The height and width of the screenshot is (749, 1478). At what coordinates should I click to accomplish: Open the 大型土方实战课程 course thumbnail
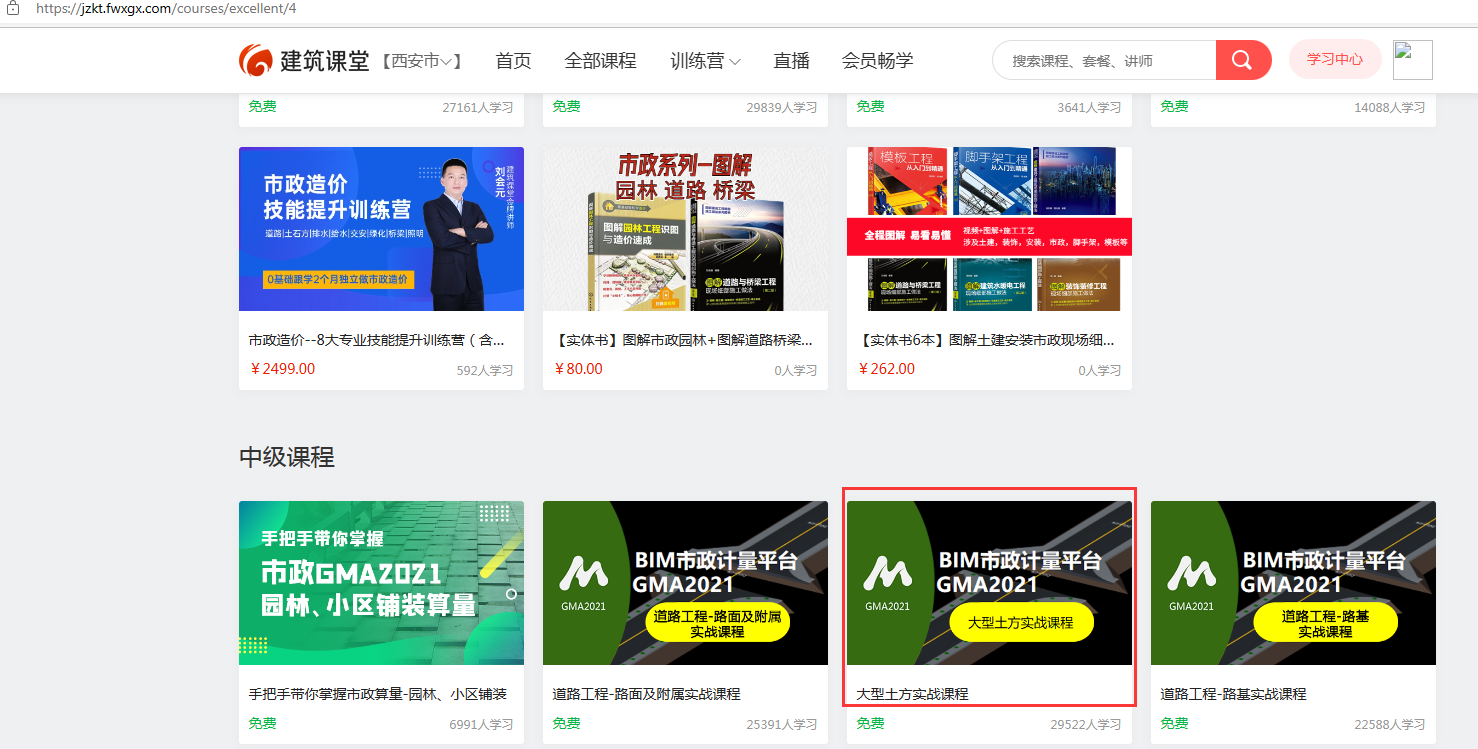989,583
